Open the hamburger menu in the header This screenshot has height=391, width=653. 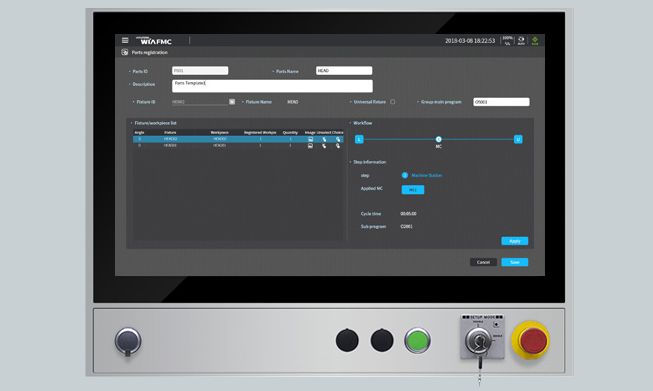125,40
